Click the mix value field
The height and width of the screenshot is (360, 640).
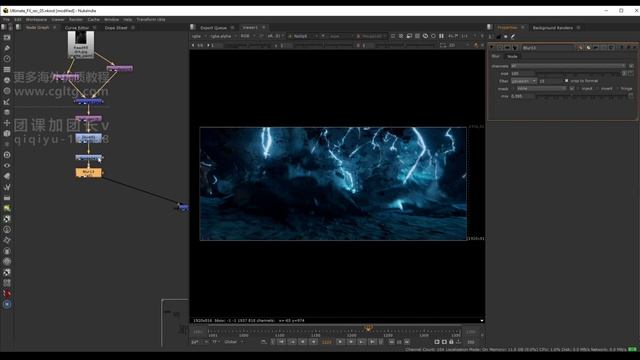[x=522, y=96]
